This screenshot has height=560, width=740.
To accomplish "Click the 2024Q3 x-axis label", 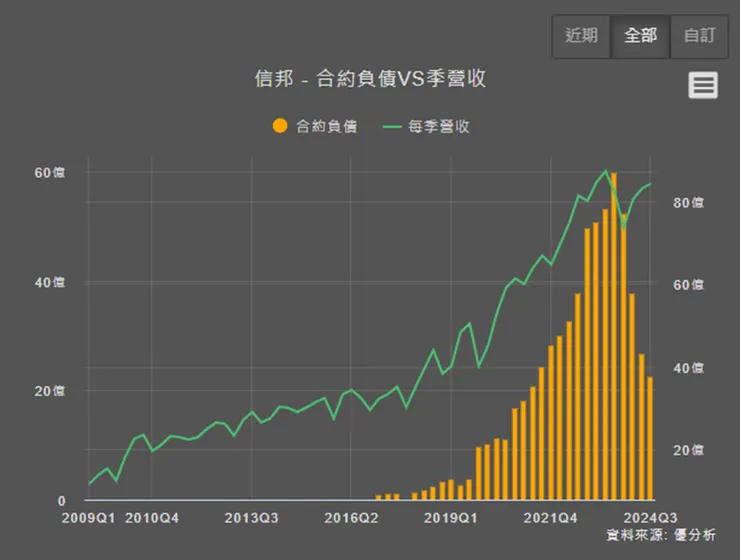I will click(x=650, y=518).
